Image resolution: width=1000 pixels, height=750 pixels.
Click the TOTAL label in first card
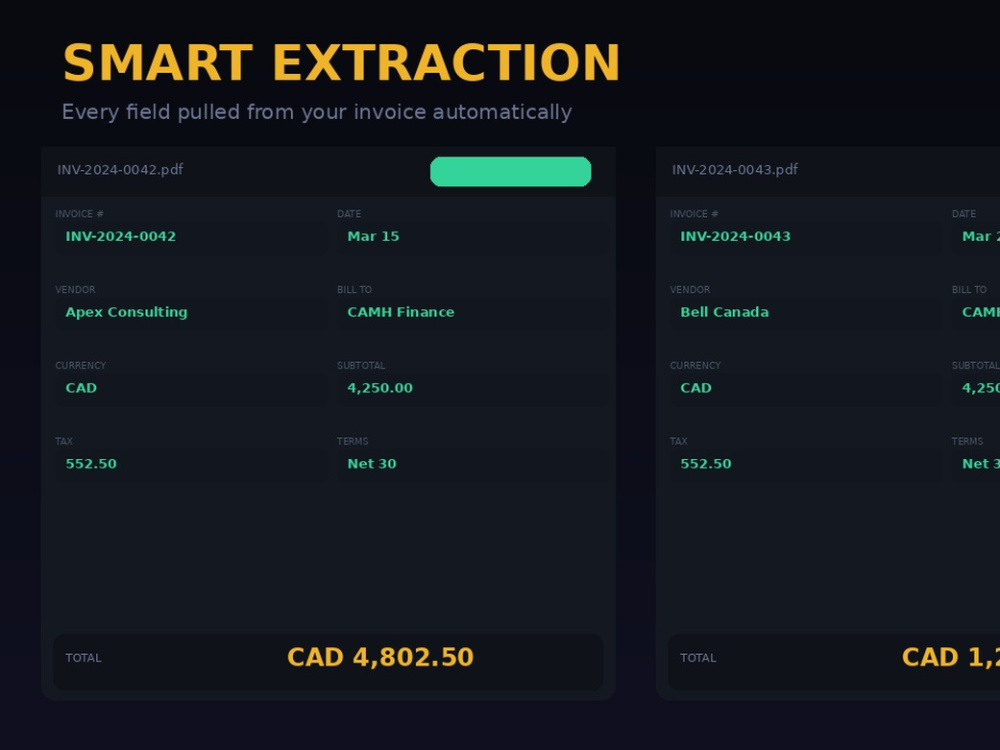click(84, 658)
